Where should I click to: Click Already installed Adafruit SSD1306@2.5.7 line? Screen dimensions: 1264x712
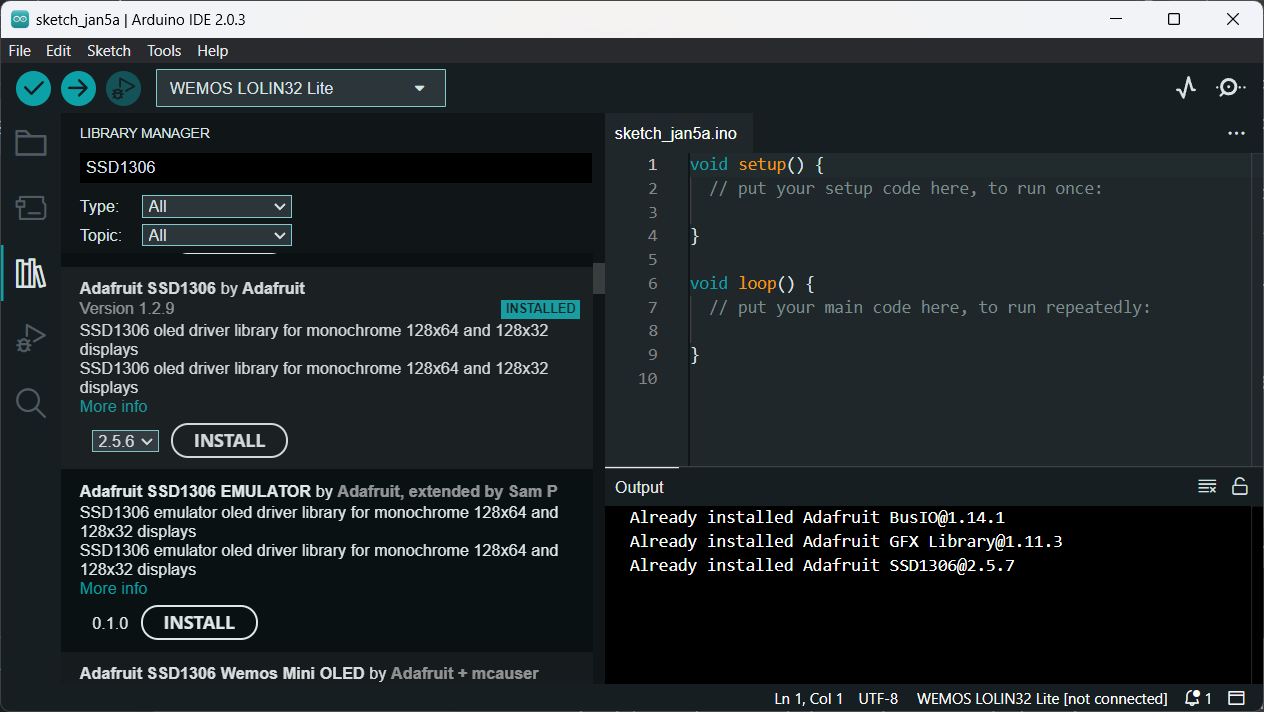[822, 566]
